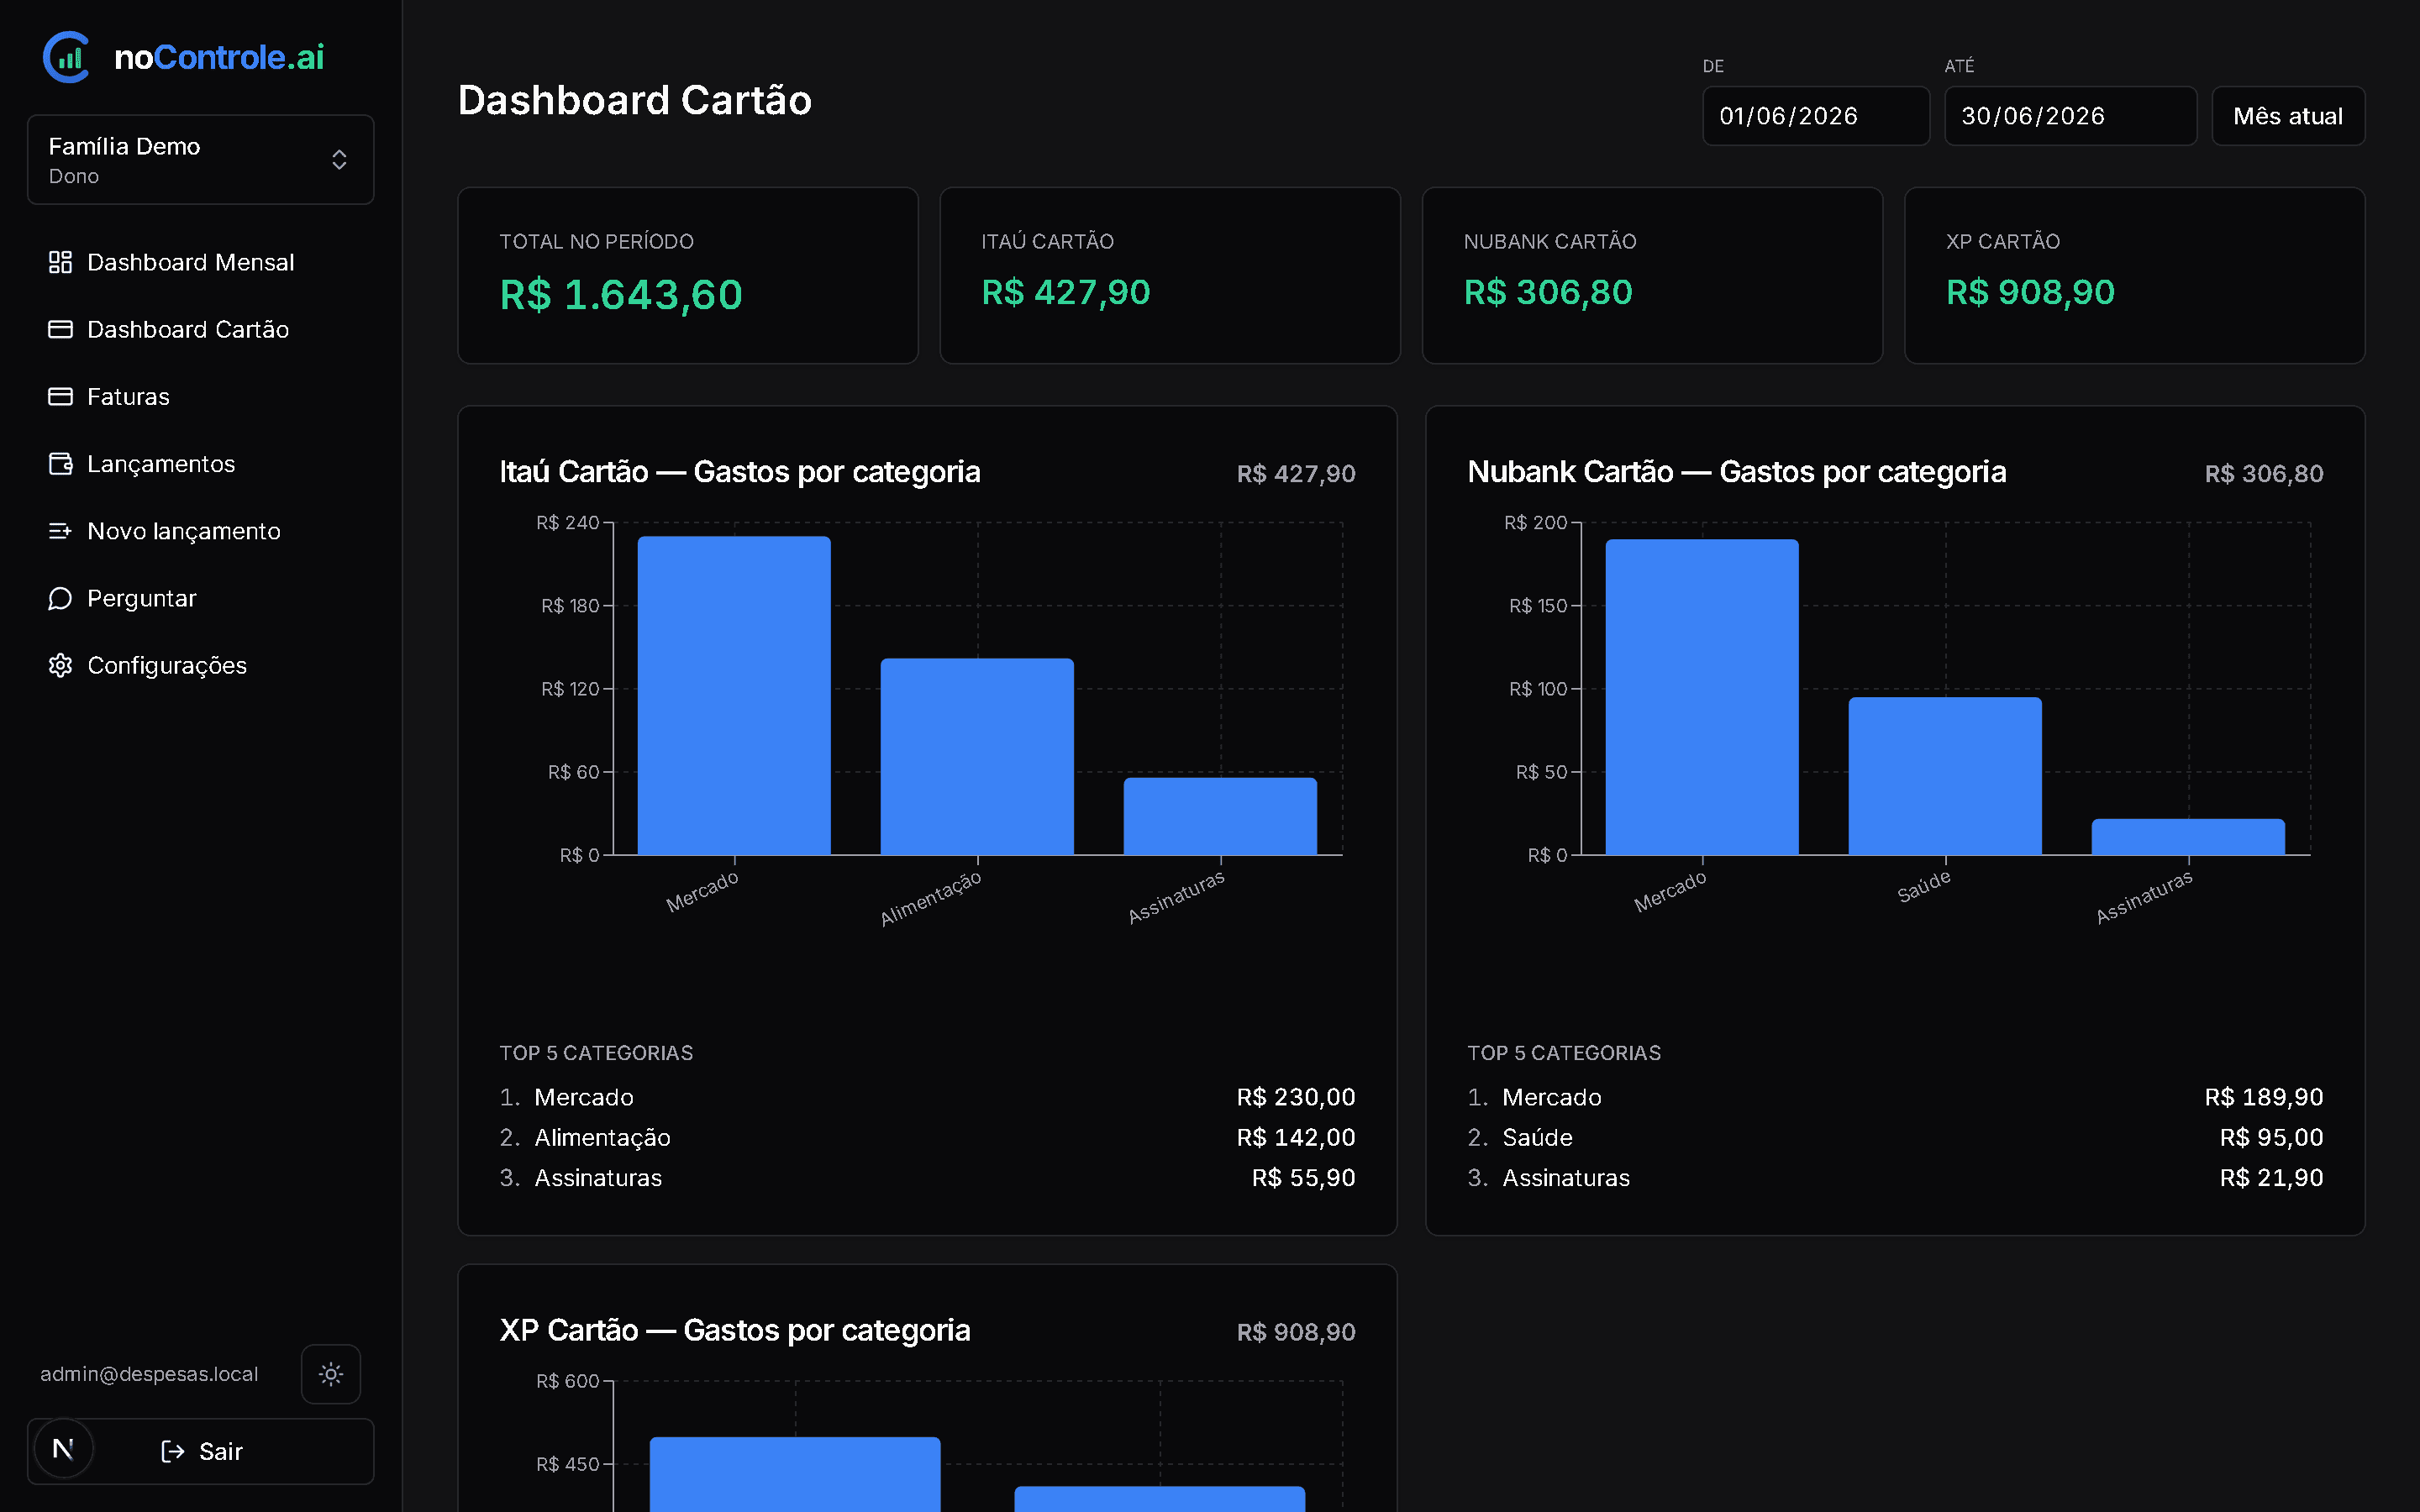This screenshot has width=2420, height=1512.
Task: Click the round N avatar icon
Action: tap(63, 1448)
